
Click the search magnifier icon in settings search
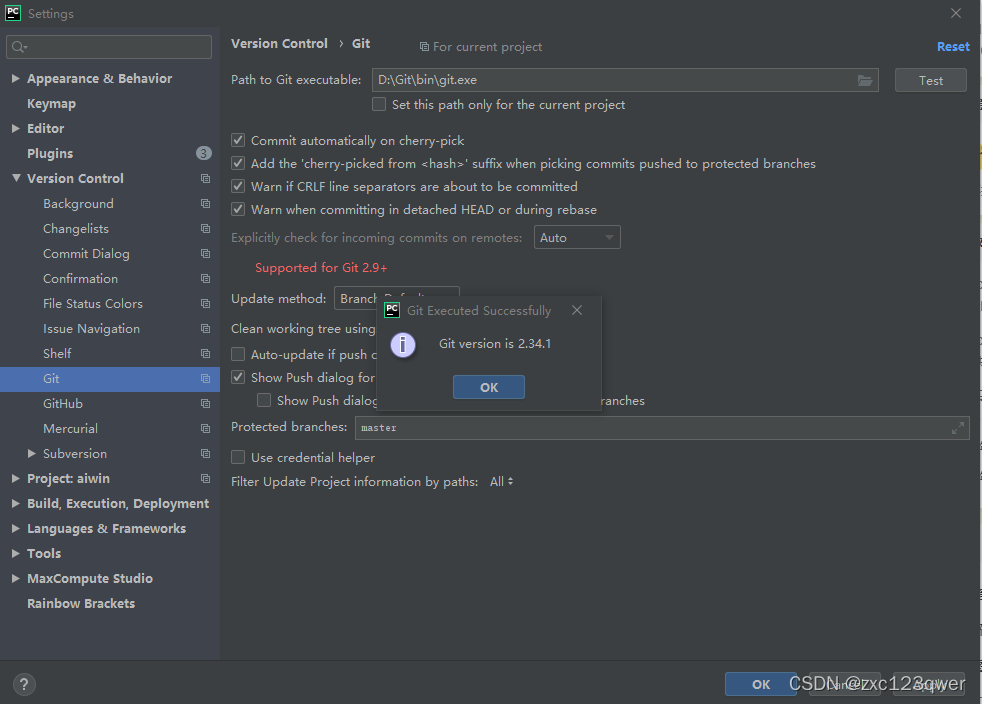click(x=19, y=47)
